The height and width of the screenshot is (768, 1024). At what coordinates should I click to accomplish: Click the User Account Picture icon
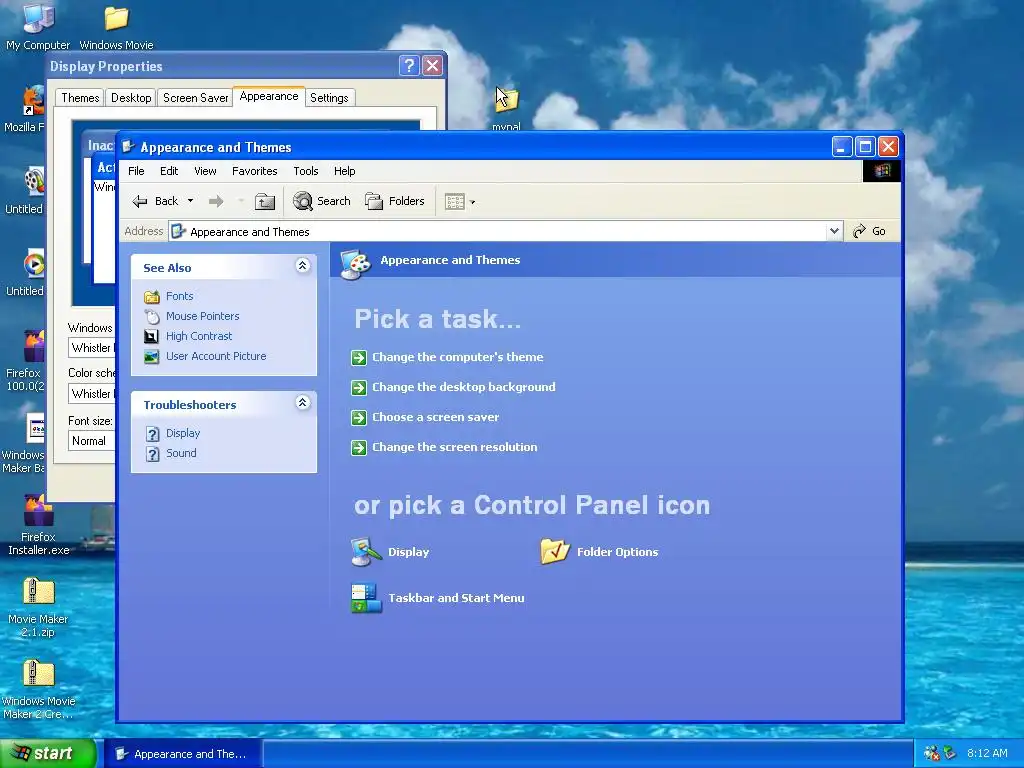point(152,357)
